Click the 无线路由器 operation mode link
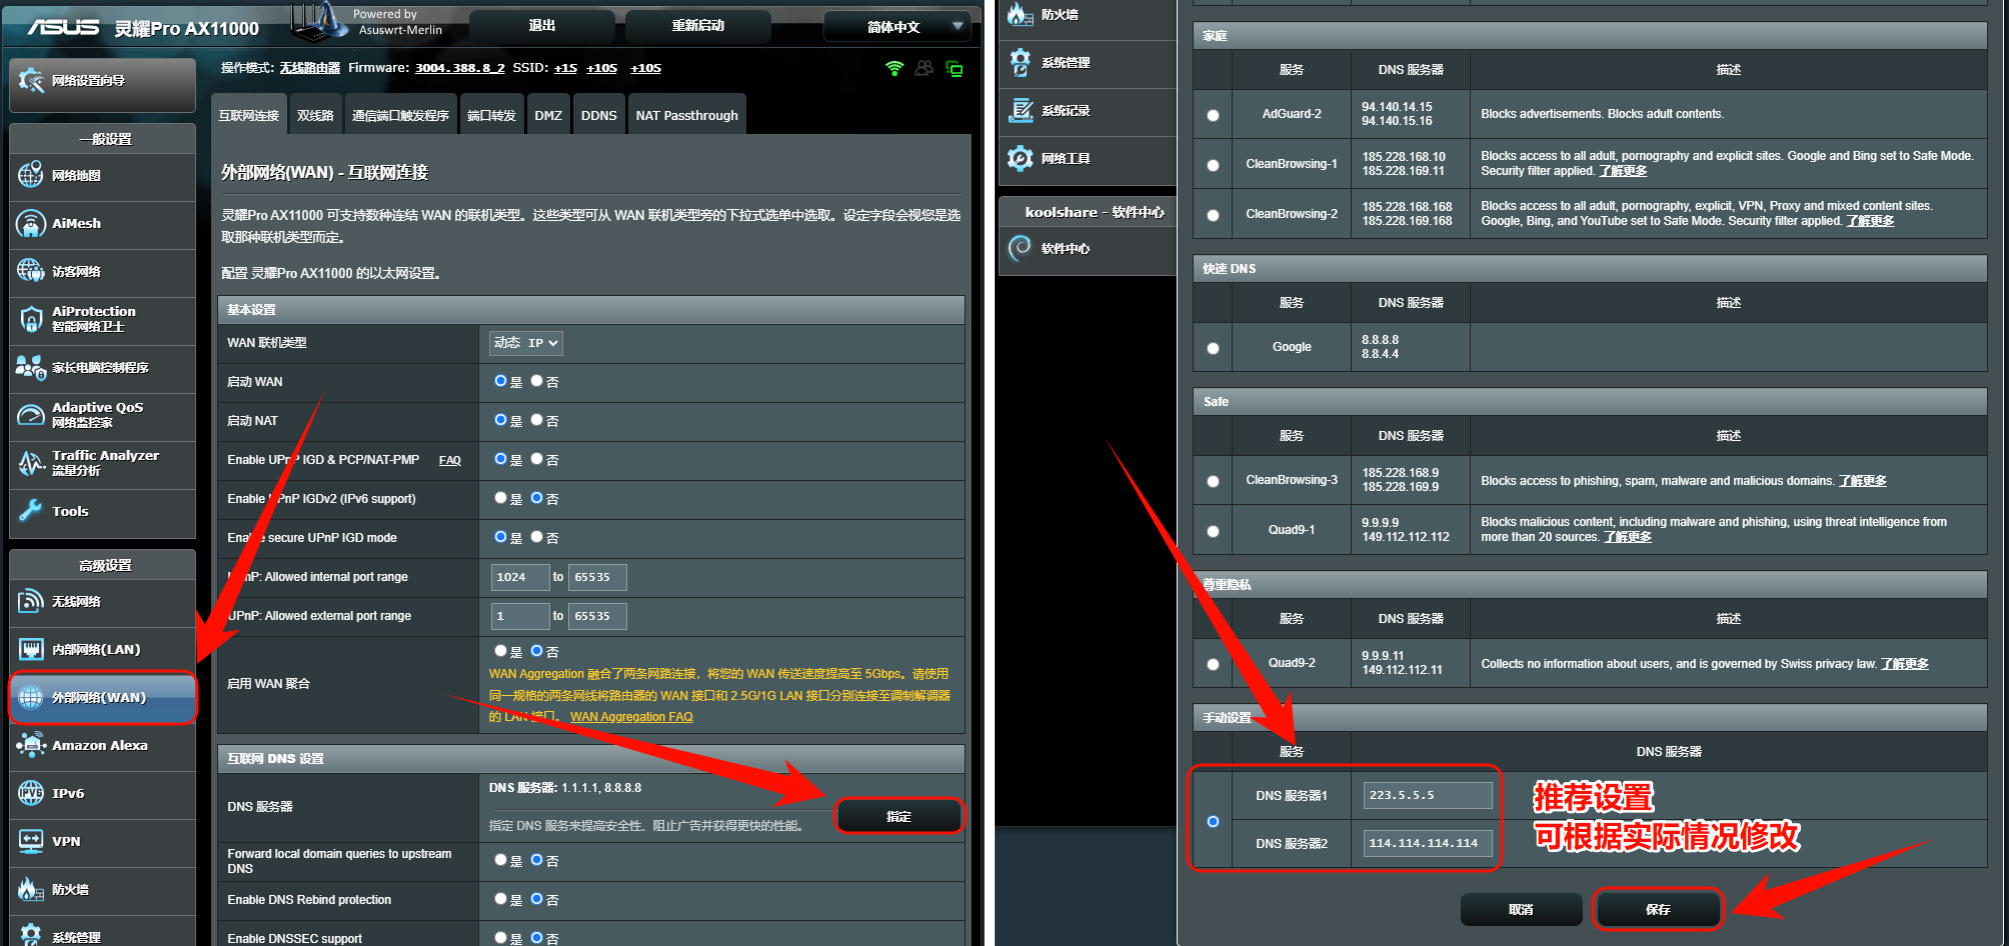The image size is (2009, 946). pyautogui.click(x=310, y=68)
